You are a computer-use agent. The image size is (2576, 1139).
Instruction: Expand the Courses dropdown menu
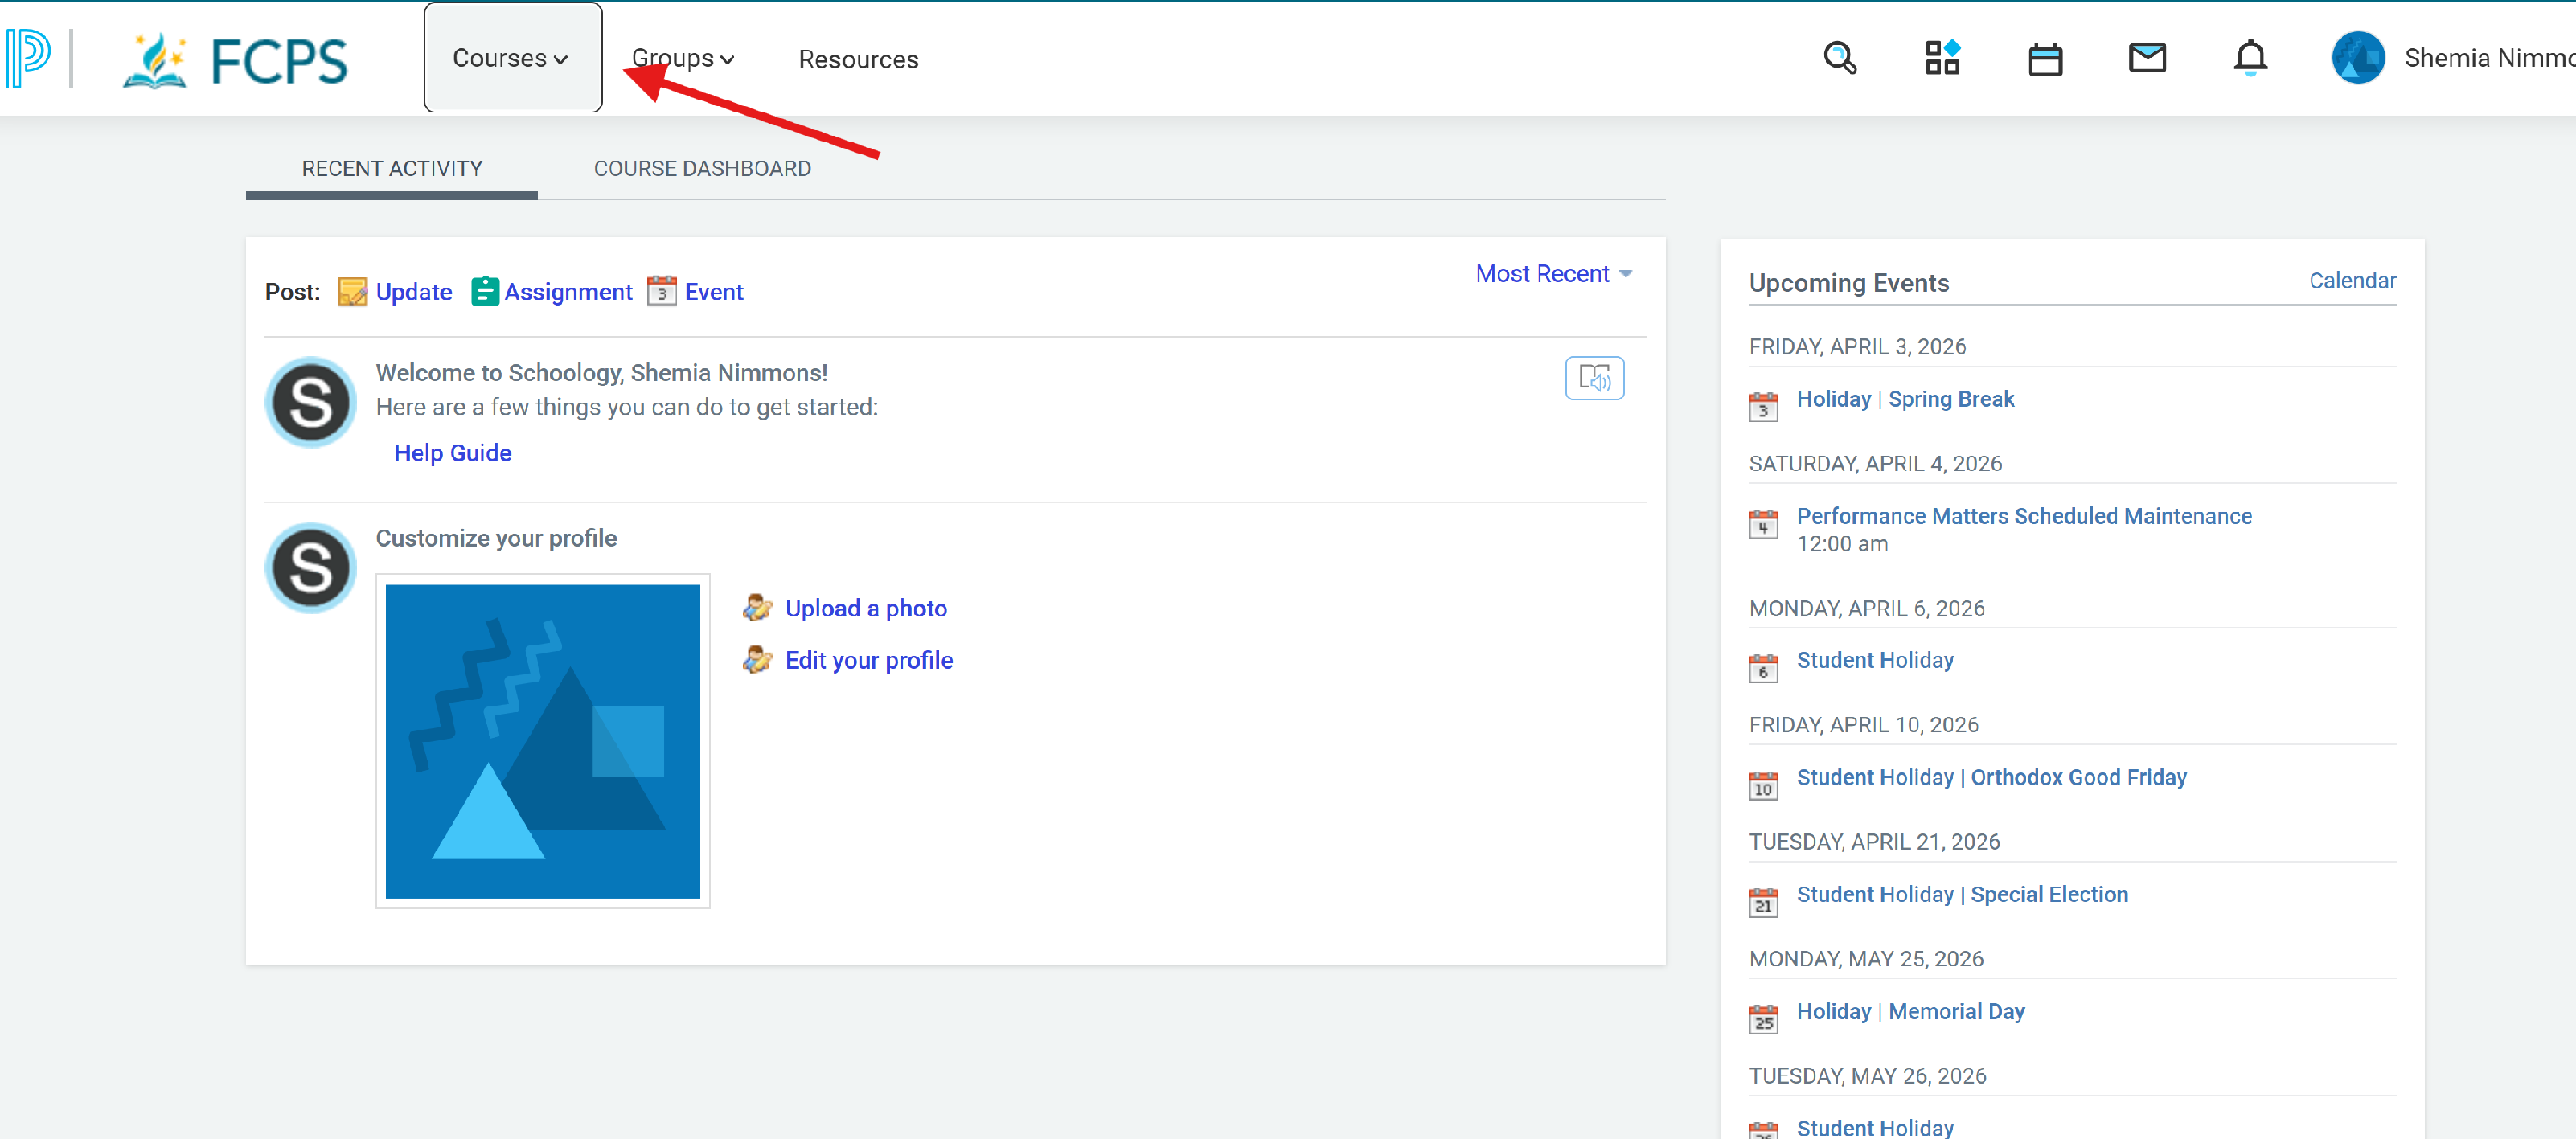512,58
